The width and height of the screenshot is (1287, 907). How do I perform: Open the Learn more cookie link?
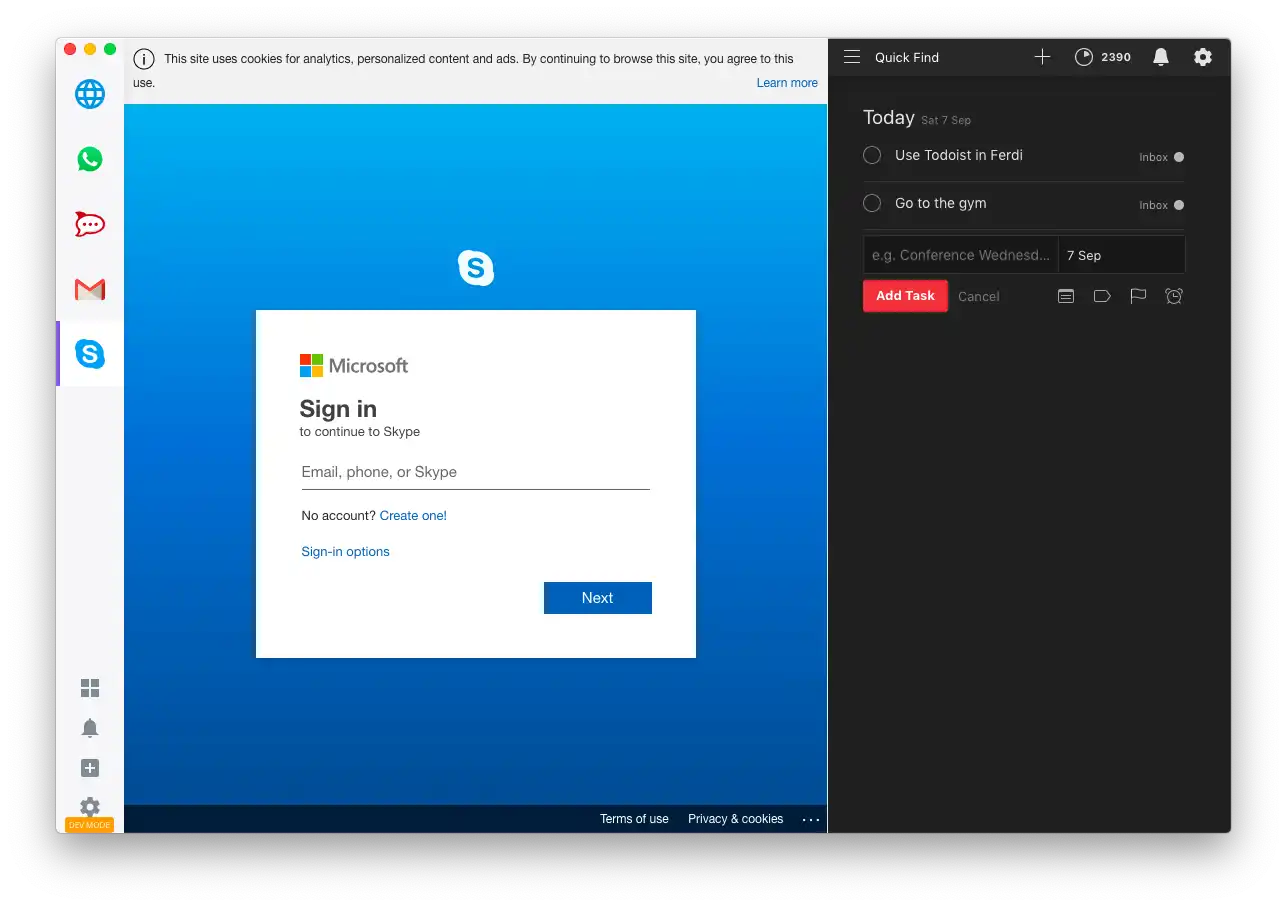tap(787, 83)
